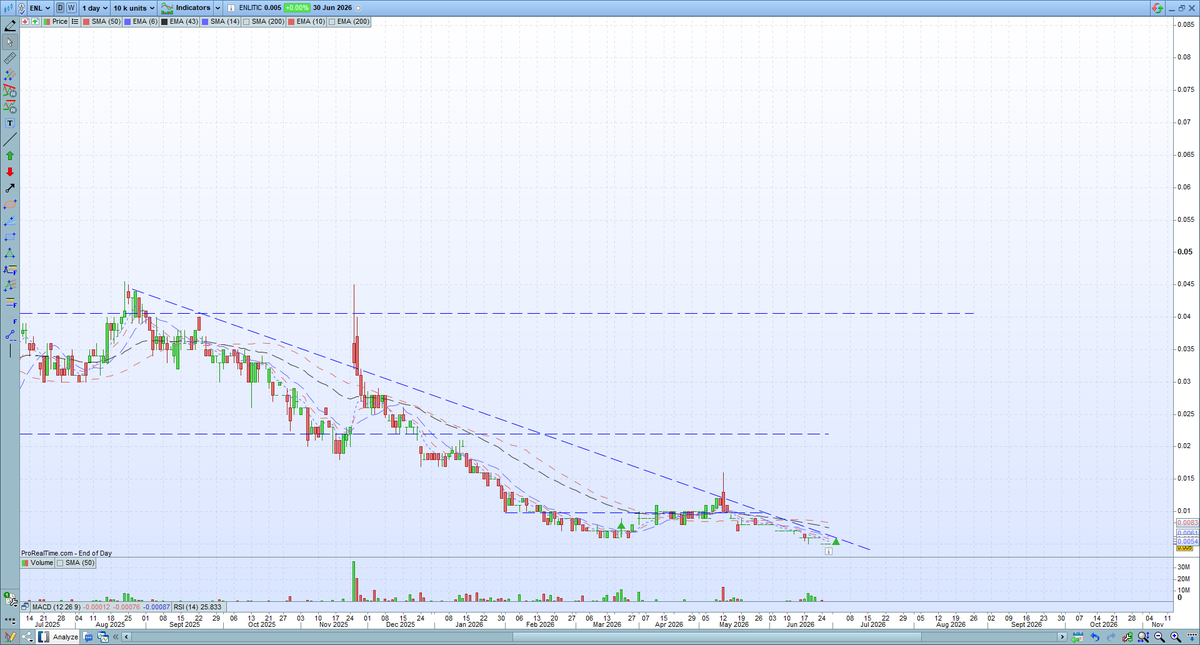Switch to weekly W timeframe toggle

pyautogui.click(x=71, y=7)
